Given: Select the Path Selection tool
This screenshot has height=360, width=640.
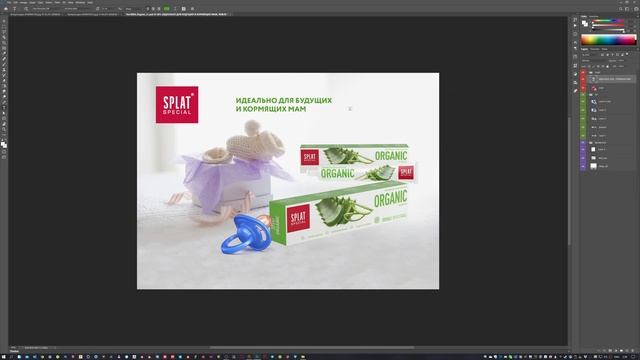Looking at the screenshot, I should 4,113.
